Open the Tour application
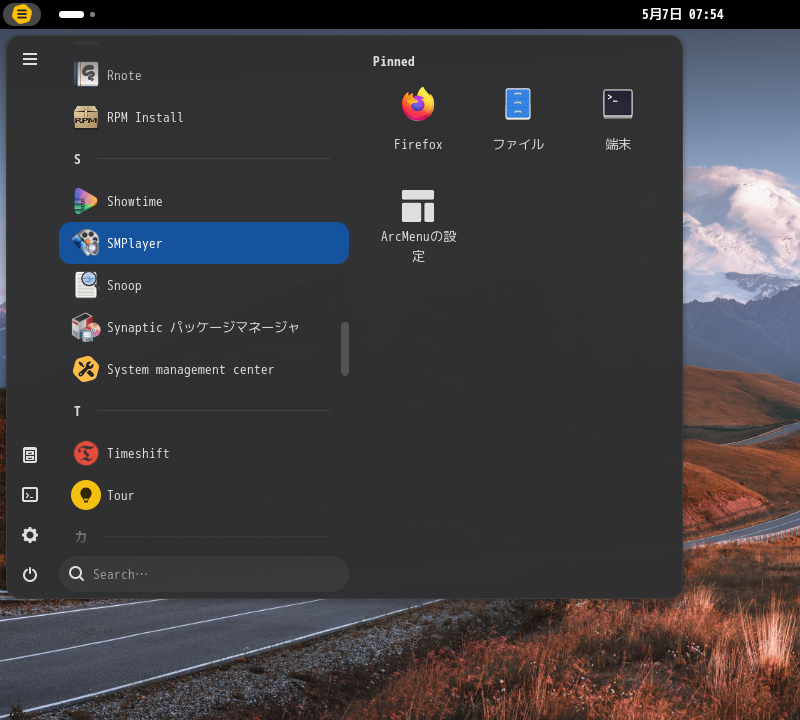The height and width of the screenshot is (720, 800). [x=204, y=495]
